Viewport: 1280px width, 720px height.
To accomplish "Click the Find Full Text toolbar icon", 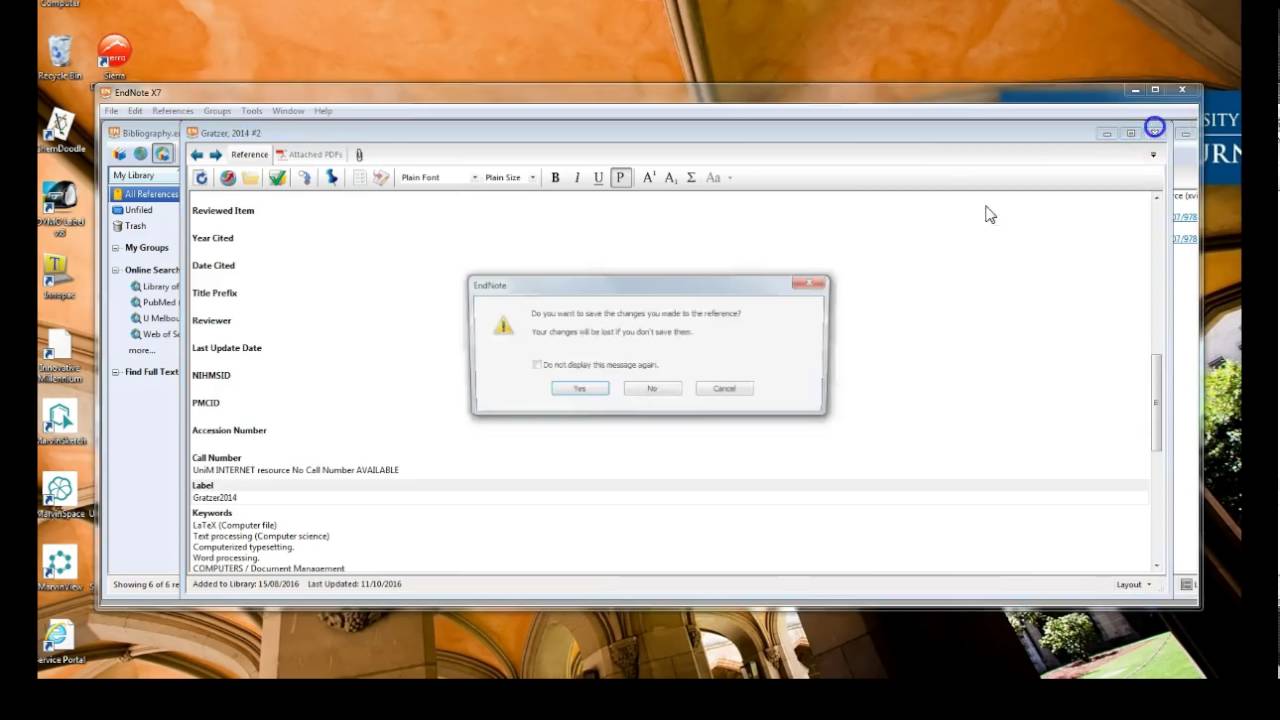I will [305, 178].
